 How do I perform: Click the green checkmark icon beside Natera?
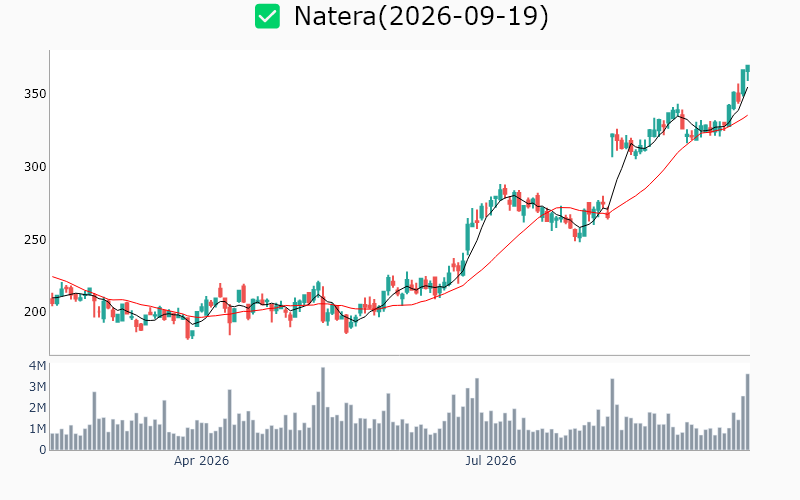(x=267, y=16)
